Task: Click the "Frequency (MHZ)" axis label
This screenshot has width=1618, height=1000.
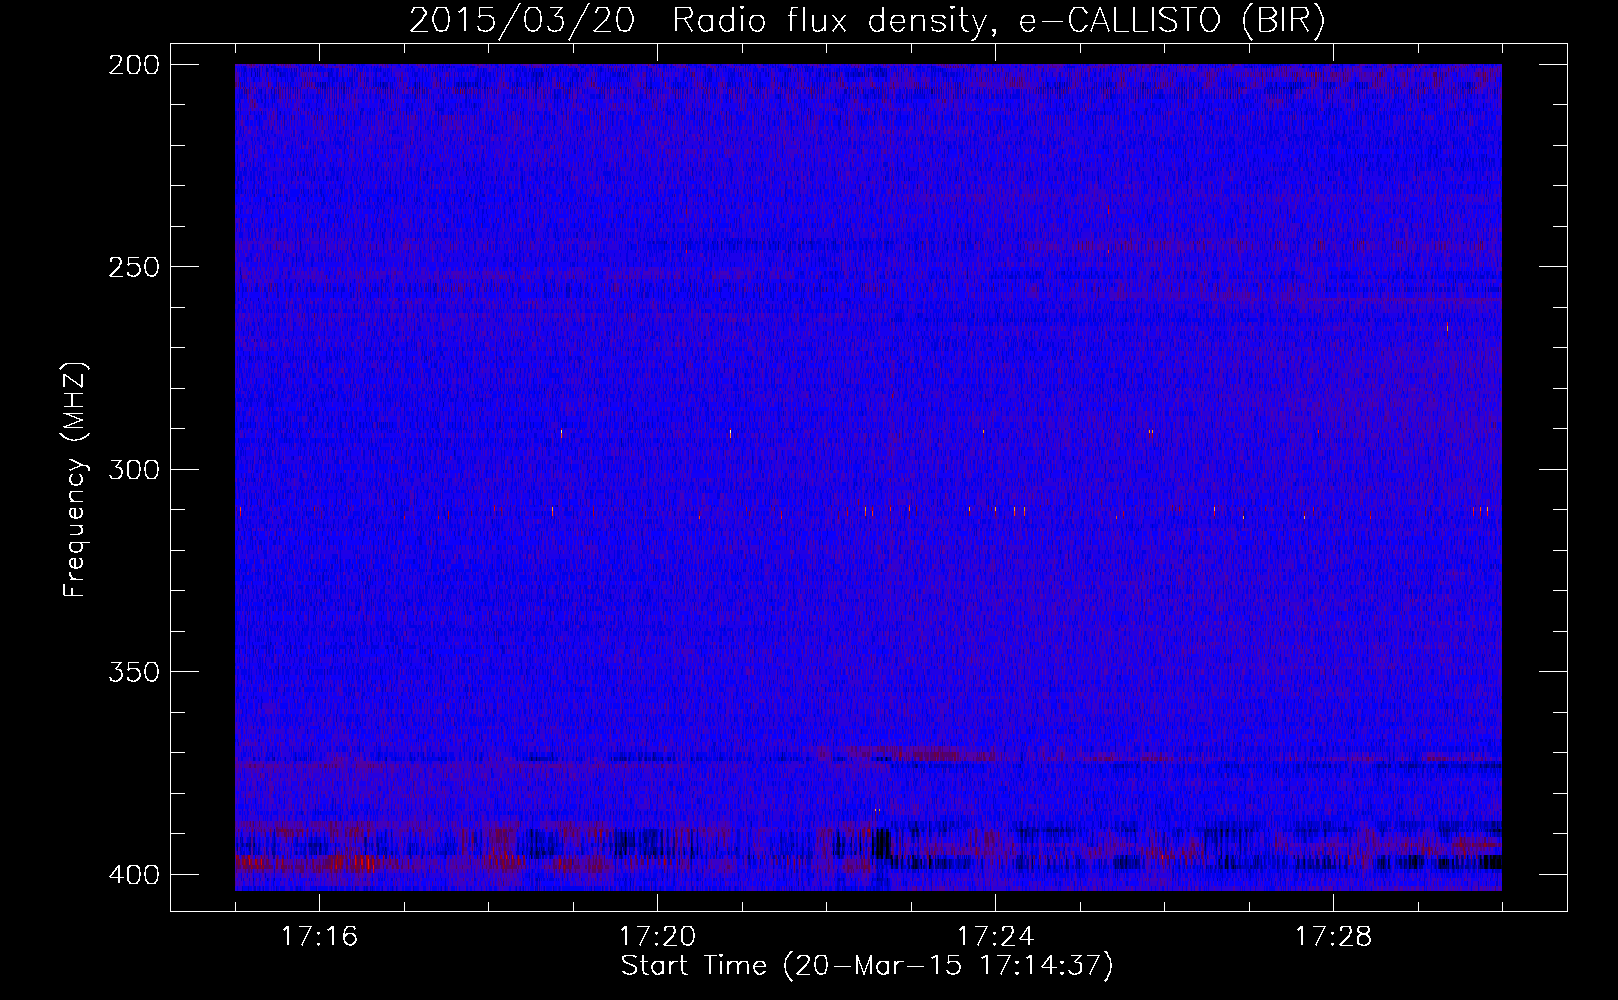Action: 75,479
